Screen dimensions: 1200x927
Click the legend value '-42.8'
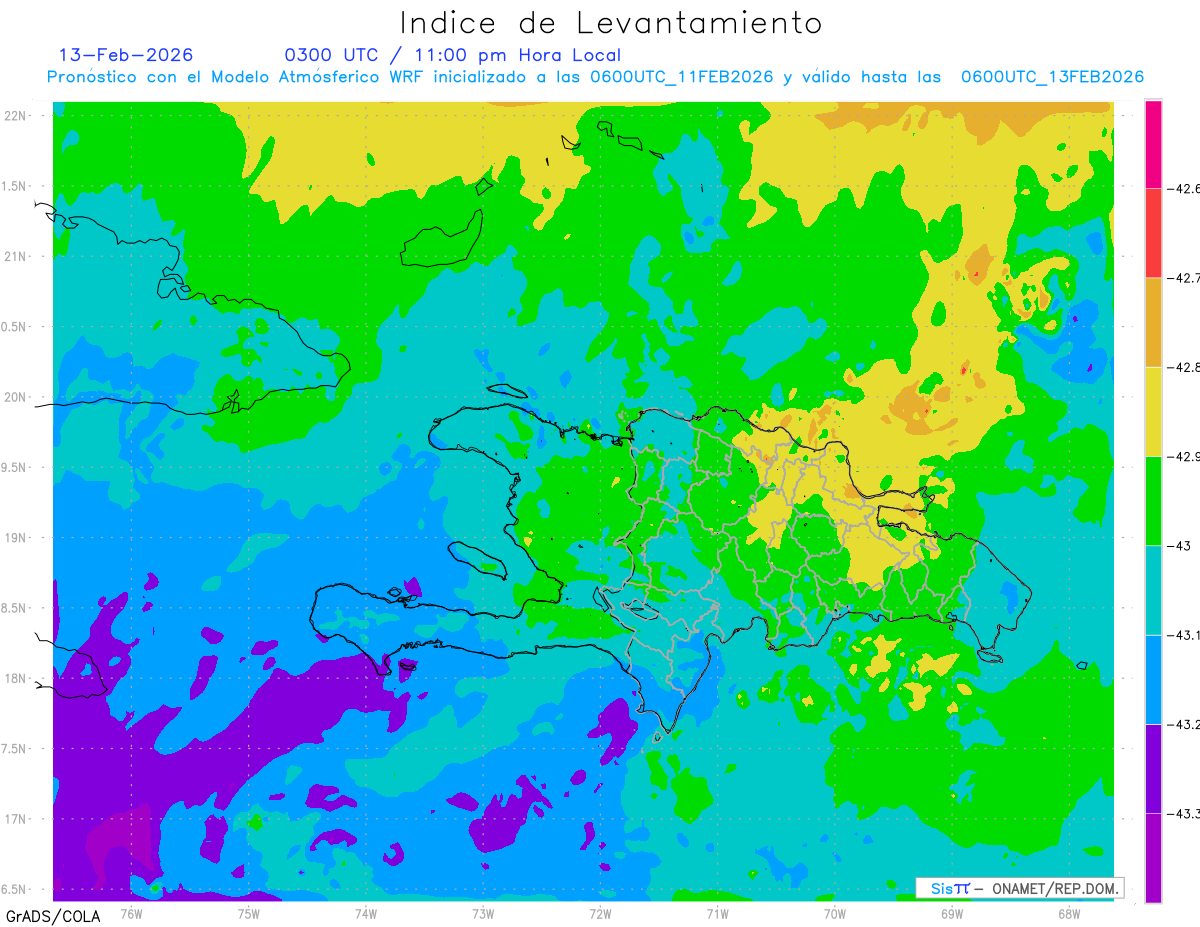click(x=1183, y=367)
